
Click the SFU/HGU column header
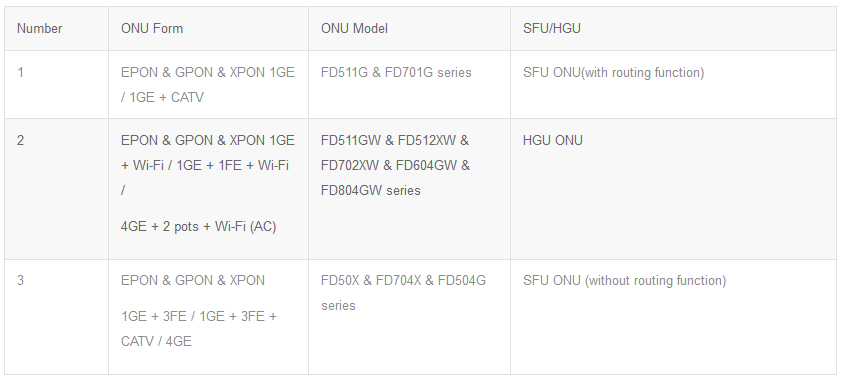(674, 29)
